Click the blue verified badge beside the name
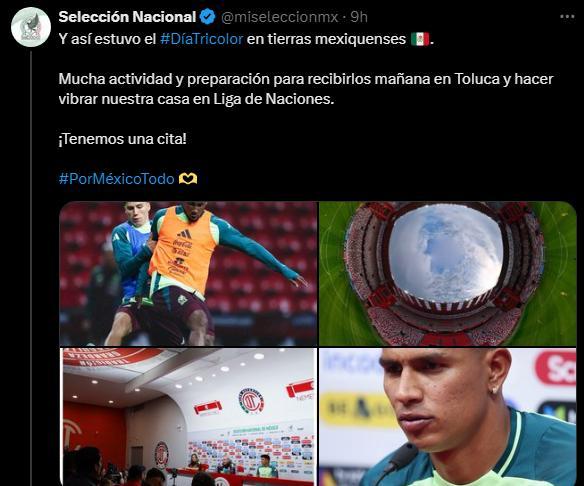 click(208, 17)
